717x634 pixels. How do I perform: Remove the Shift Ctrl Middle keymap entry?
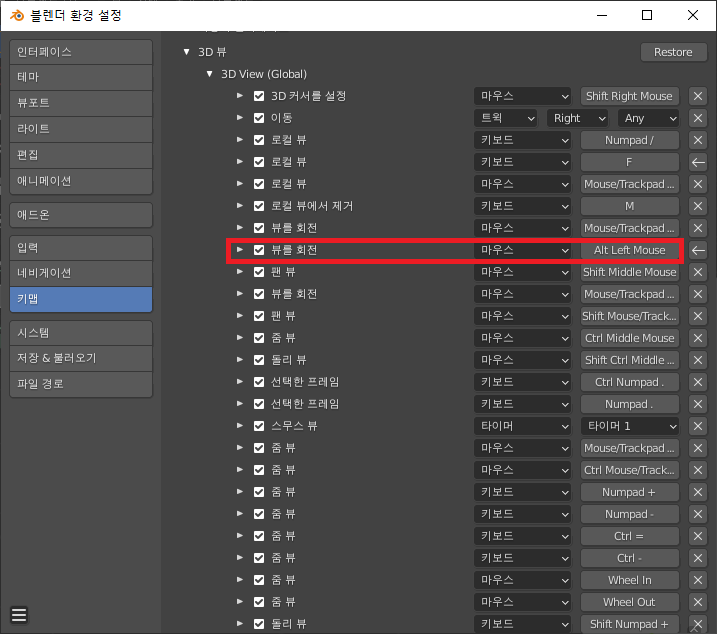(698, 360)
